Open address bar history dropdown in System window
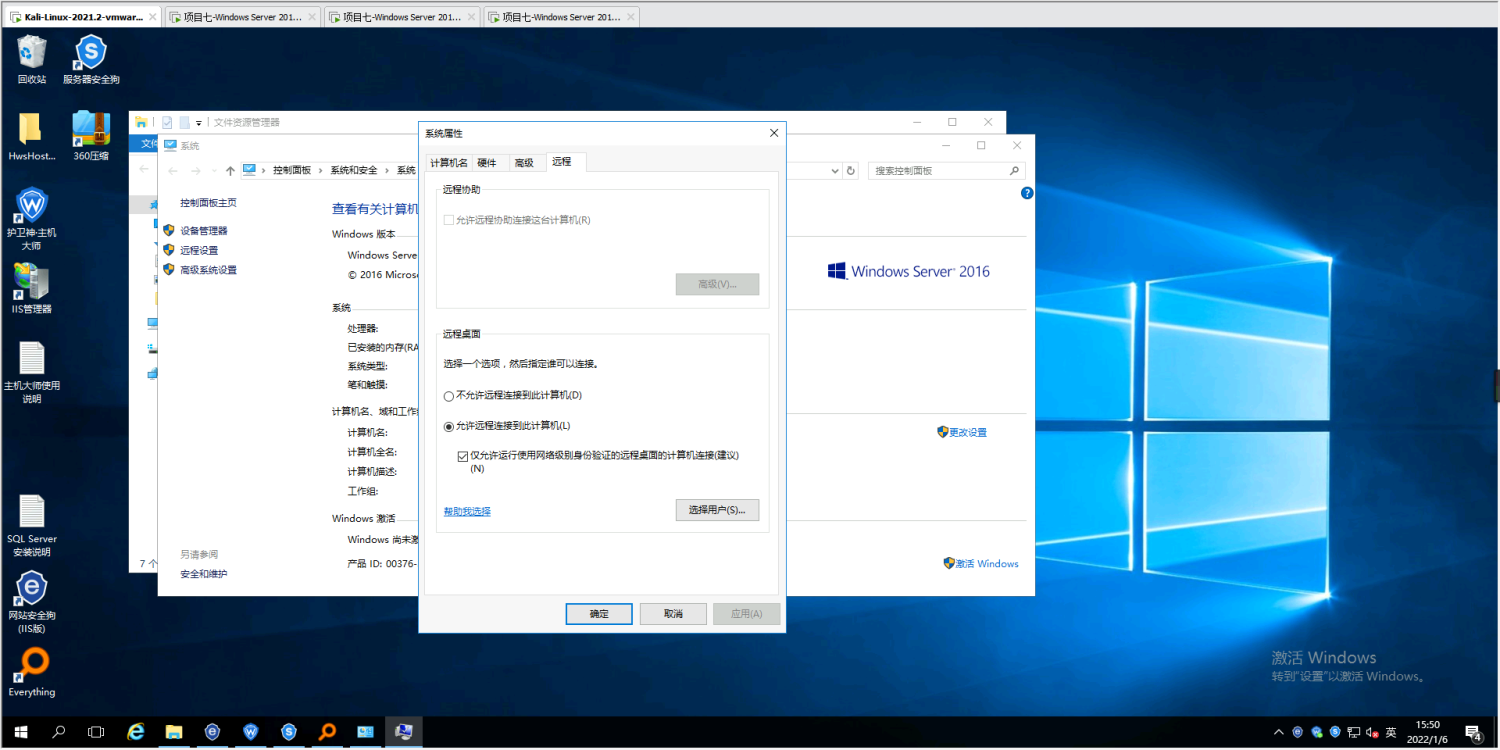This screenshot has height=750, width=1500. click(836, 171)
